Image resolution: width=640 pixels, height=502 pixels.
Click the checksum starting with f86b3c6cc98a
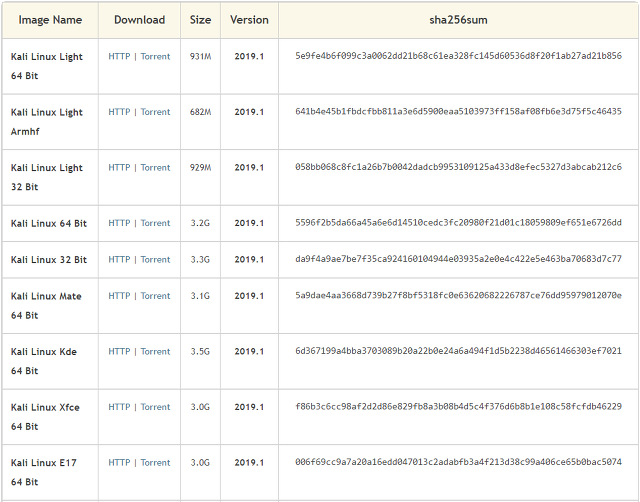point(458,406)
